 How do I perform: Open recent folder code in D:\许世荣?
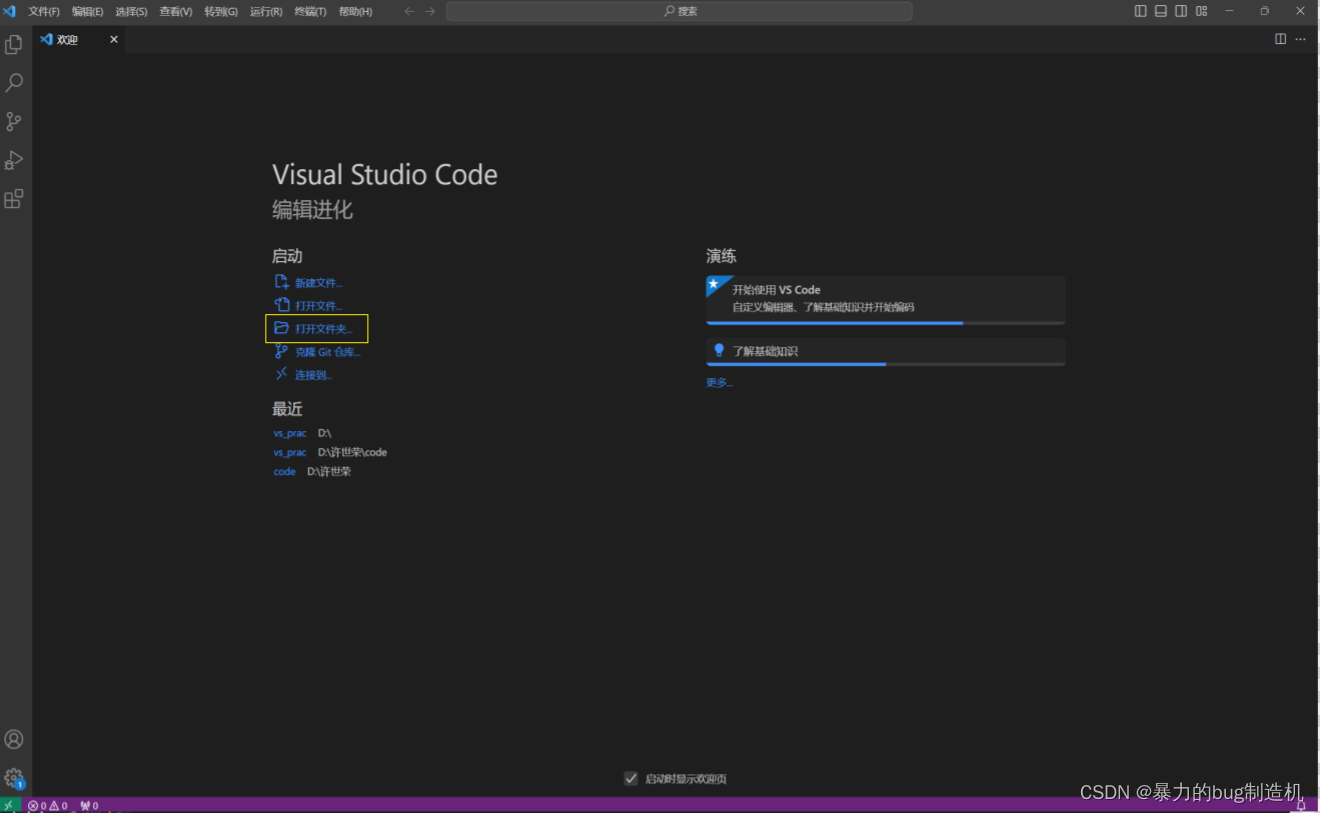[285, 471]
